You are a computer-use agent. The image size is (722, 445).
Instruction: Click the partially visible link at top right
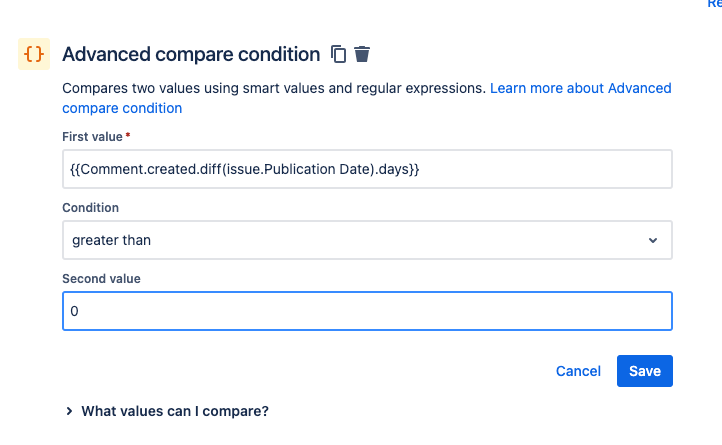coord(714,4)
